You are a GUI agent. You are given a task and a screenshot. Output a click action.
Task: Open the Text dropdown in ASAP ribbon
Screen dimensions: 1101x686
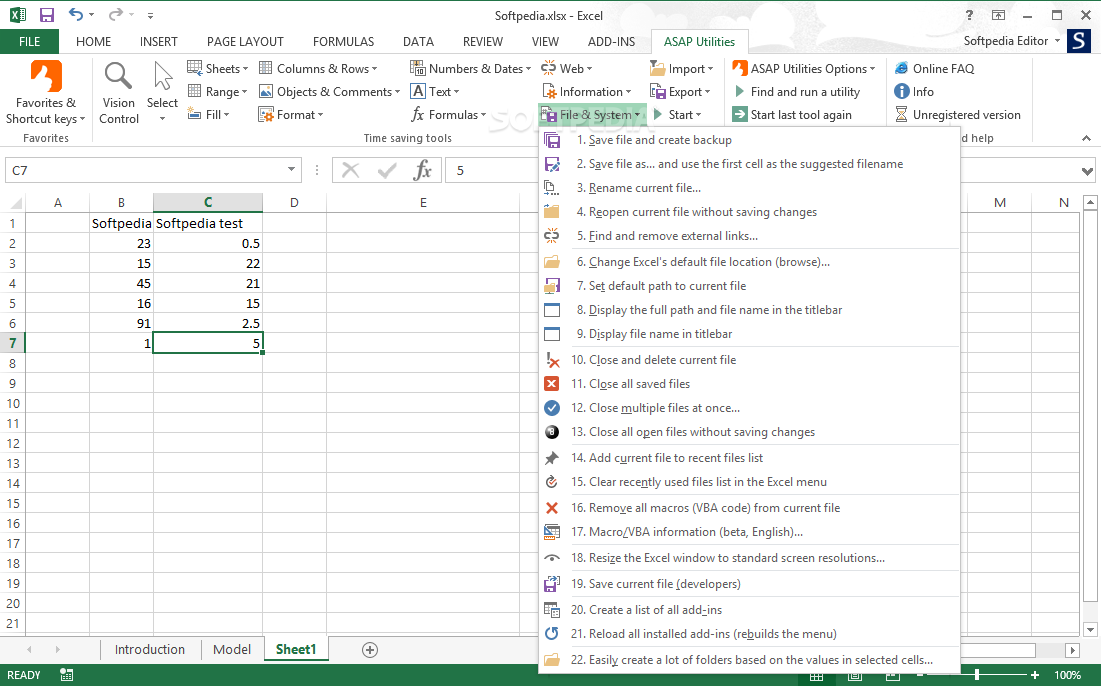pyautogui.click(x=435, y=91)
